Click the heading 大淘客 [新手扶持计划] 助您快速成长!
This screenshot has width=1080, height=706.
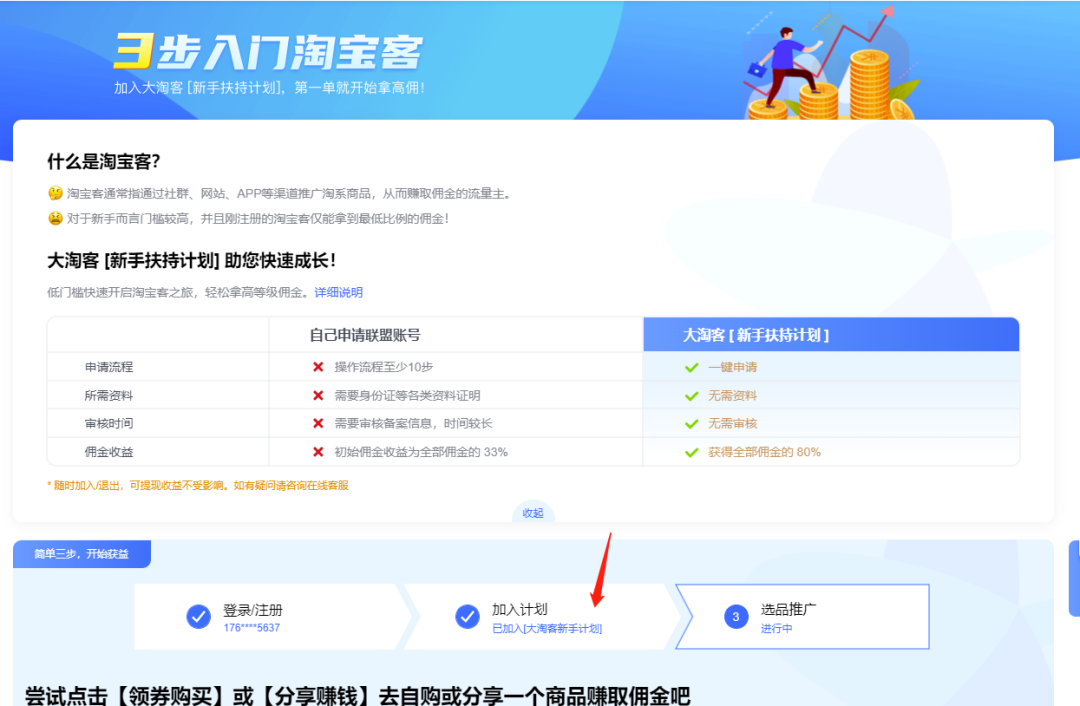coord(192,260)
